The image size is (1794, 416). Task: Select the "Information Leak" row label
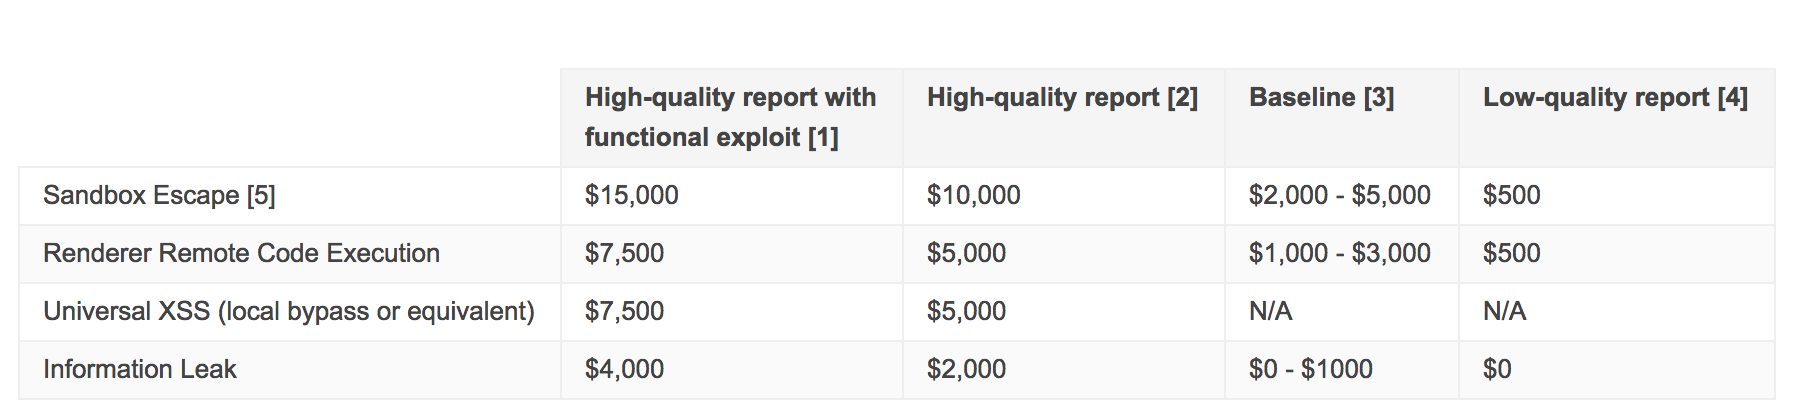point(140,369)
